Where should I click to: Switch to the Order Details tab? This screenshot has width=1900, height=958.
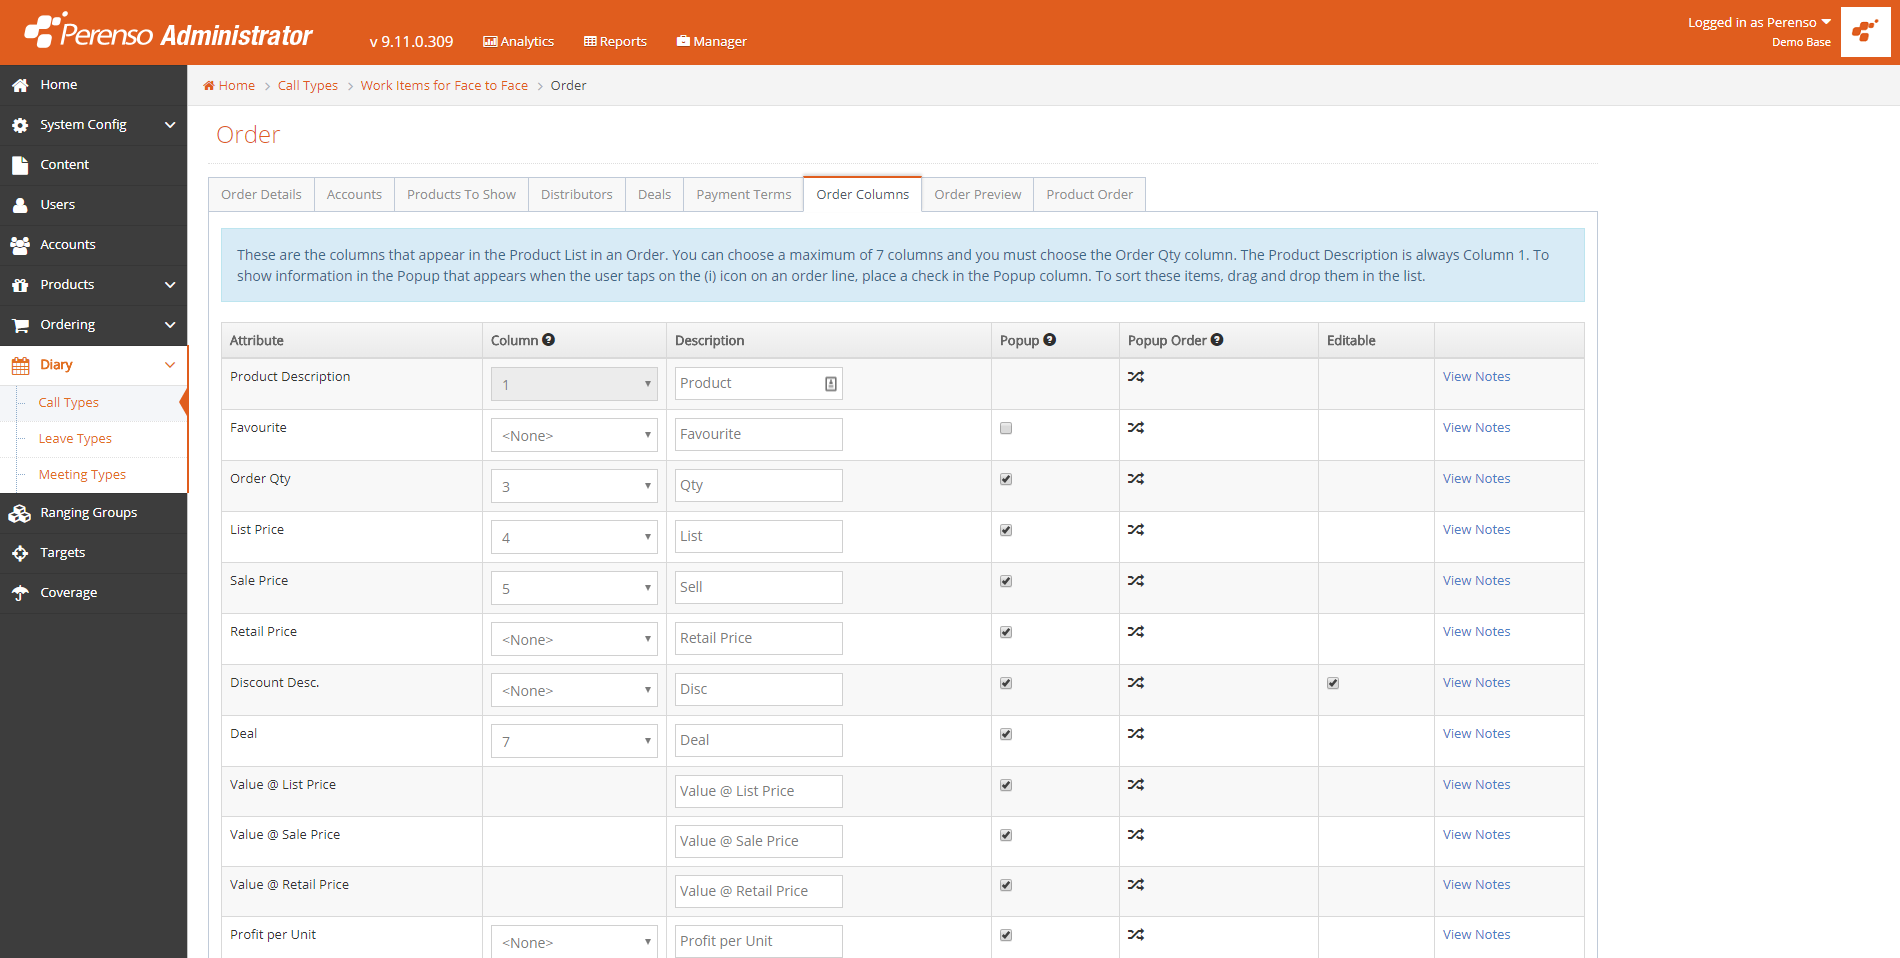point(261,195)
